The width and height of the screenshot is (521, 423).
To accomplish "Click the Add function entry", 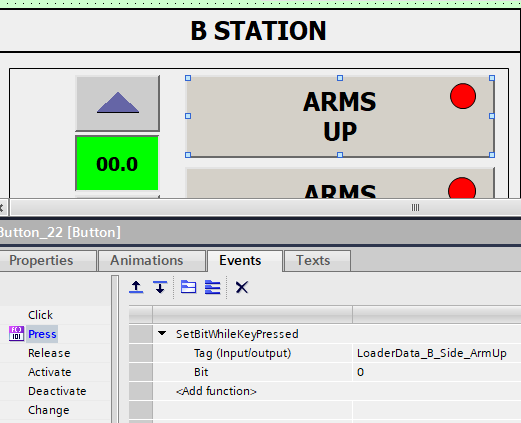I will tap(216, 391).
